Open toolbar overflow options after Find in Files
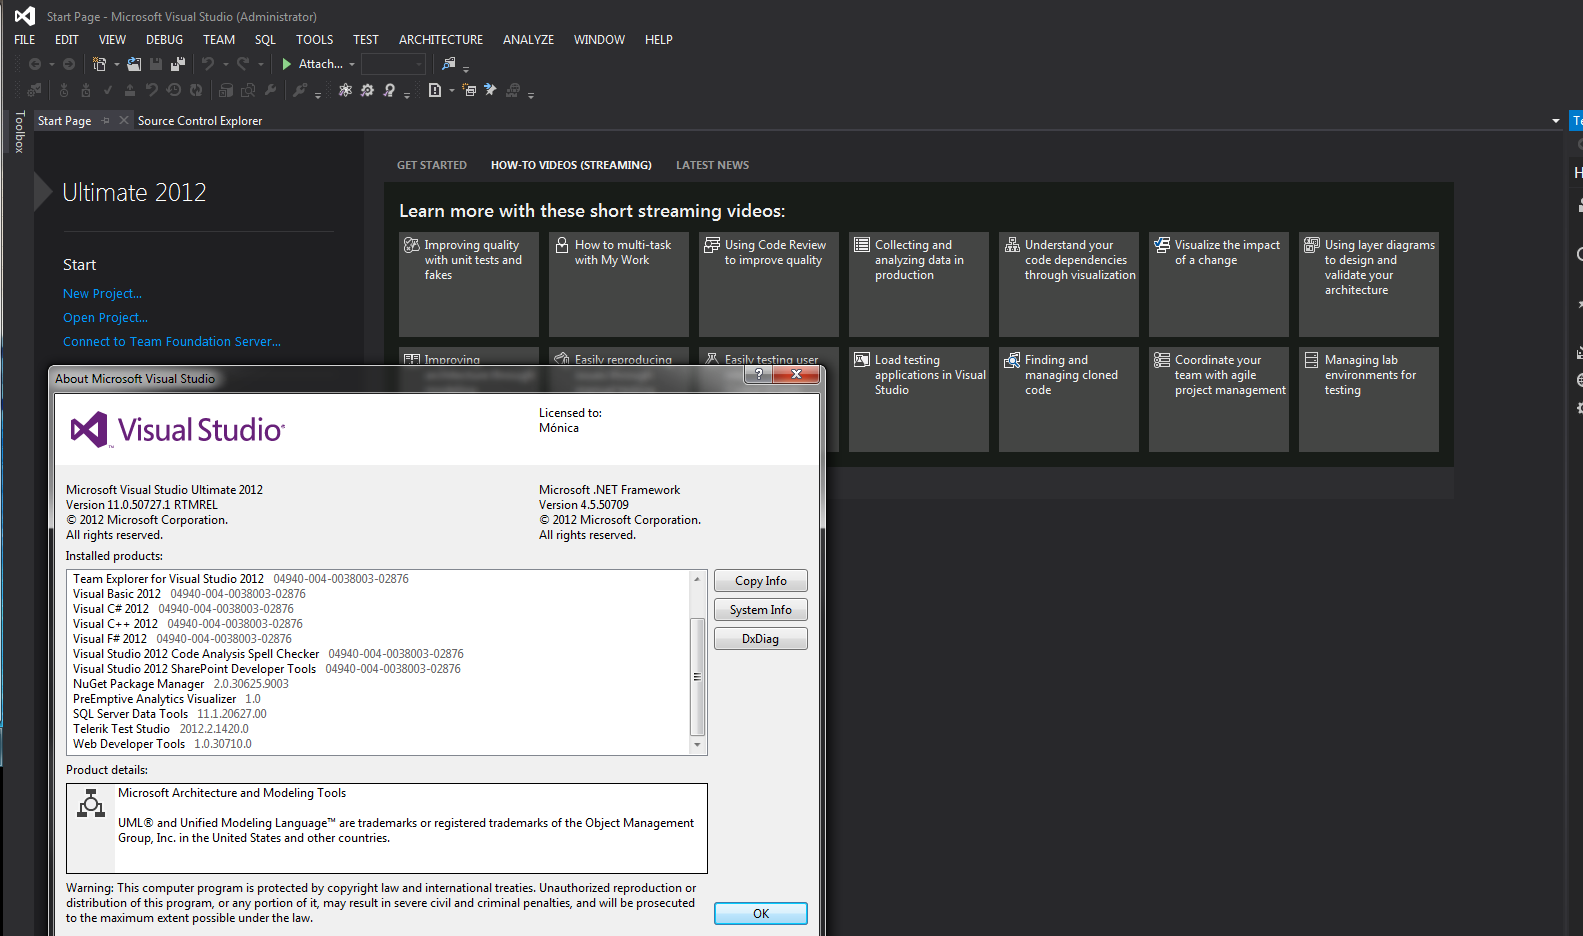Viewport: 1583px width, 936px height. click(466, 68)
